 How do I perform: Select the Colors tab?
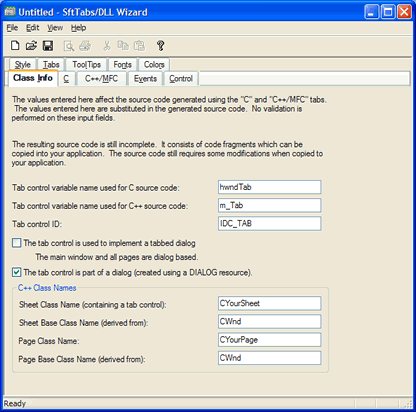[x=154, y=64]
